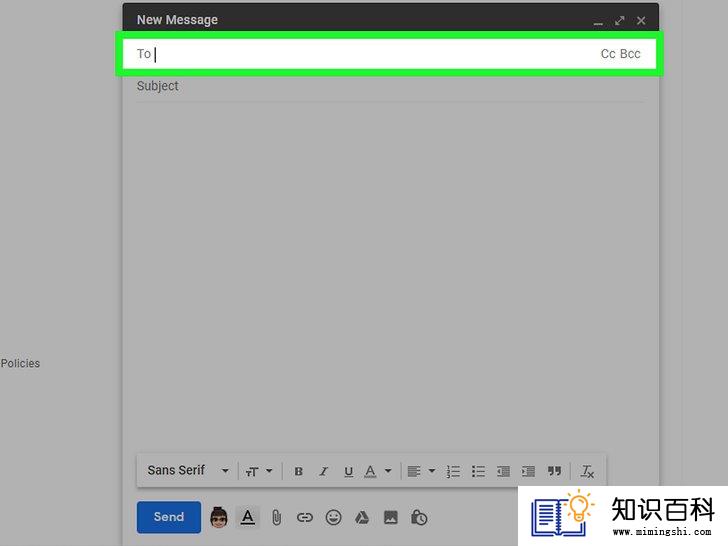Click the text color A icon
The height and width of the screenshot is (546, 728).
coord(370,471)
